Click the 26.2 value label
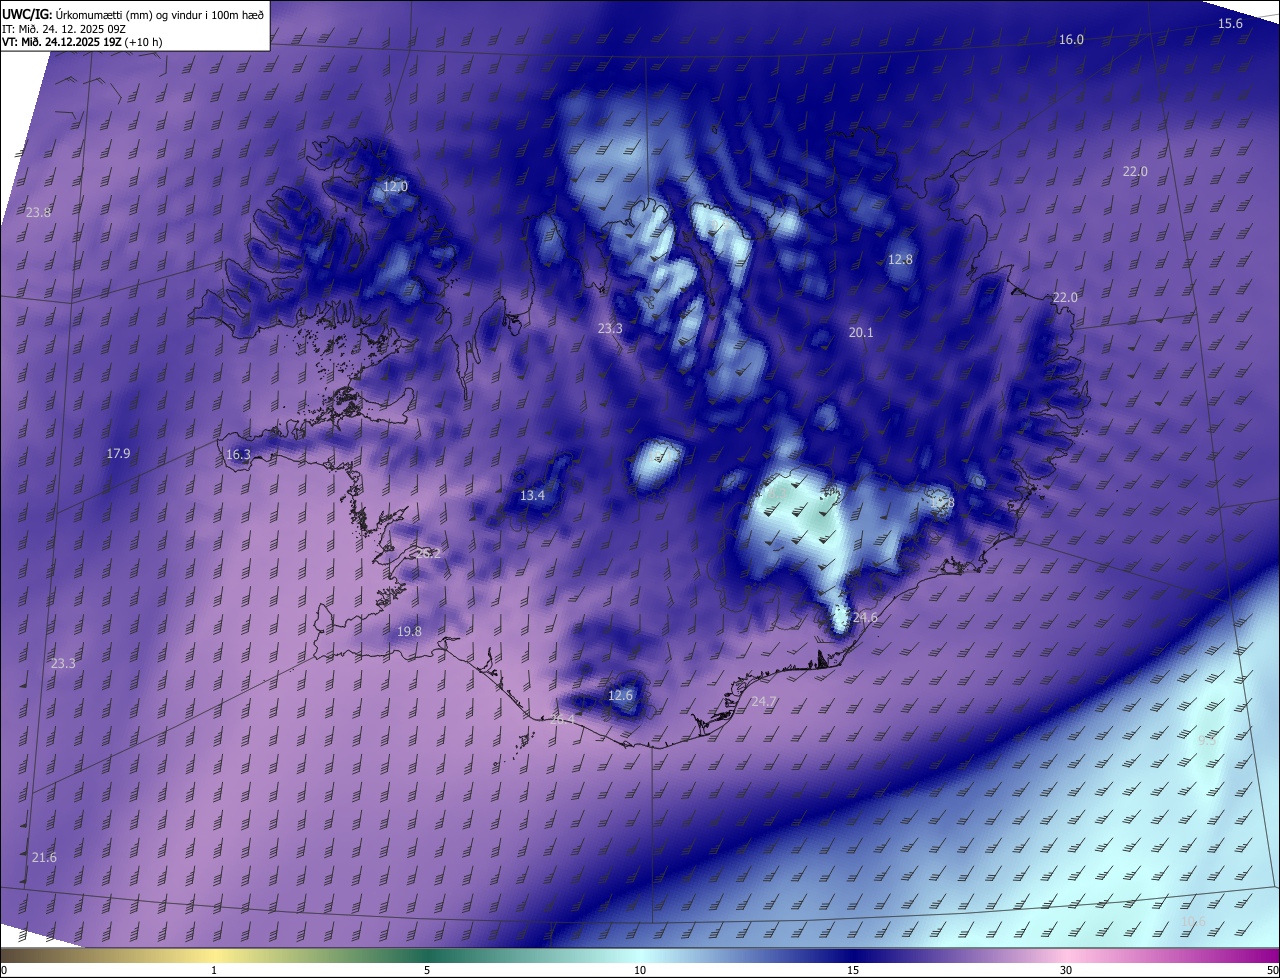 click(429, 552)
